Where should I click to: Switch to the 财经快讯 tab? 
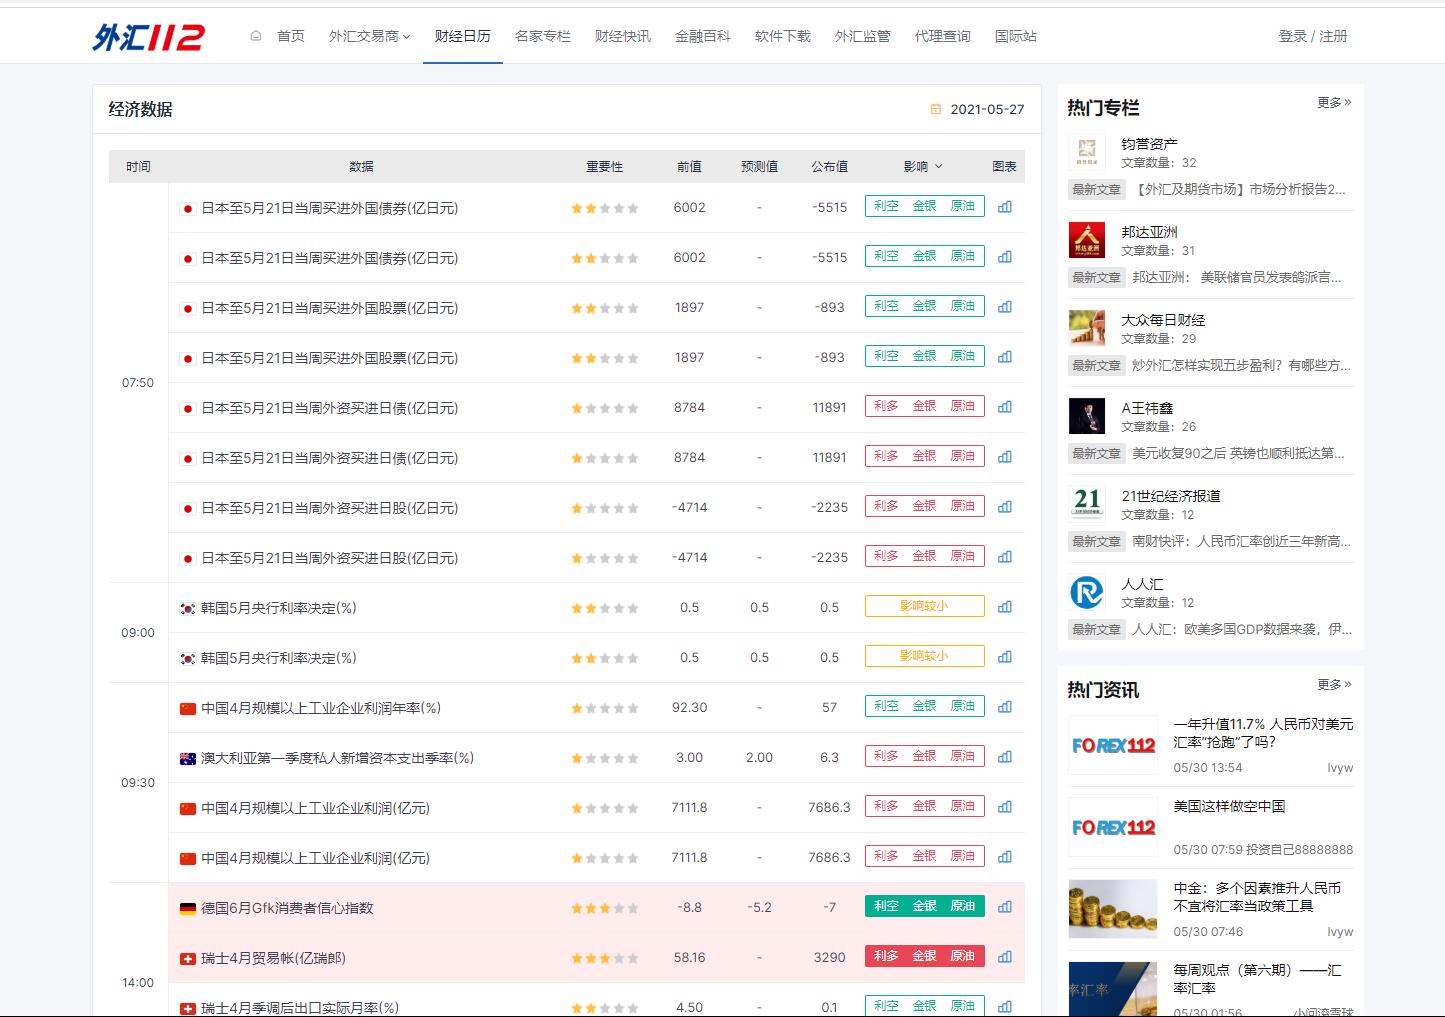(x=622, y=36)
